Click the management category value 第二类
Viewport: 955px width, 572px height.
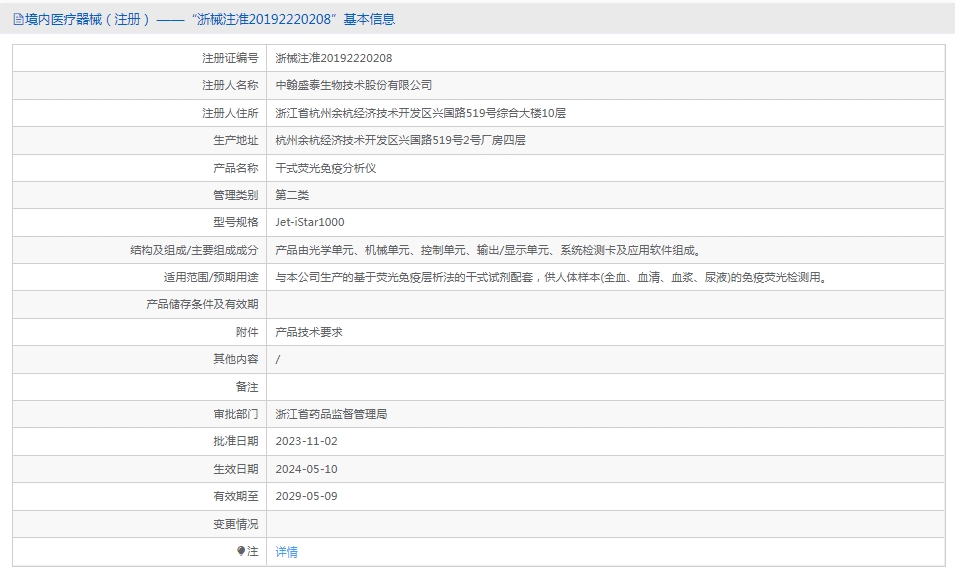(x=292, y=195)
